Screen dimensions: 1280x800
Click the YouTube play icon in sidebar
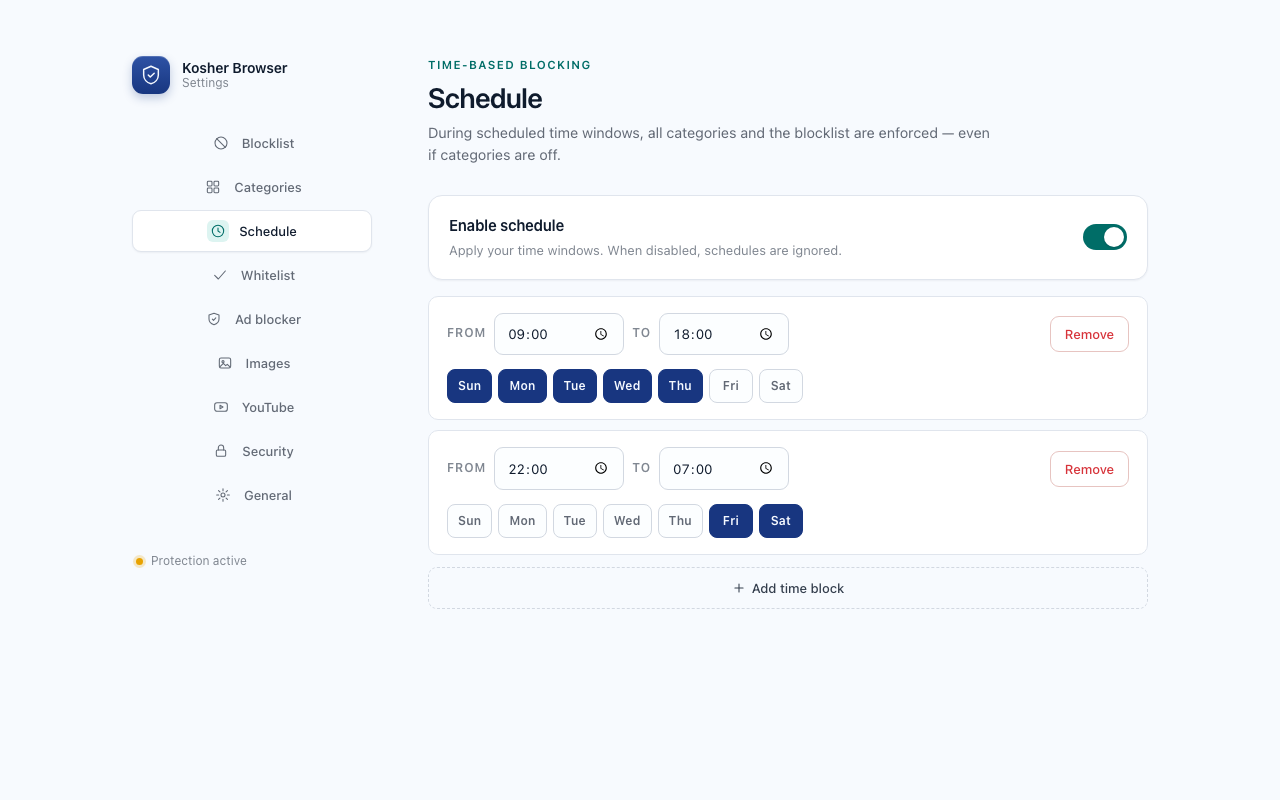(221, 407)
